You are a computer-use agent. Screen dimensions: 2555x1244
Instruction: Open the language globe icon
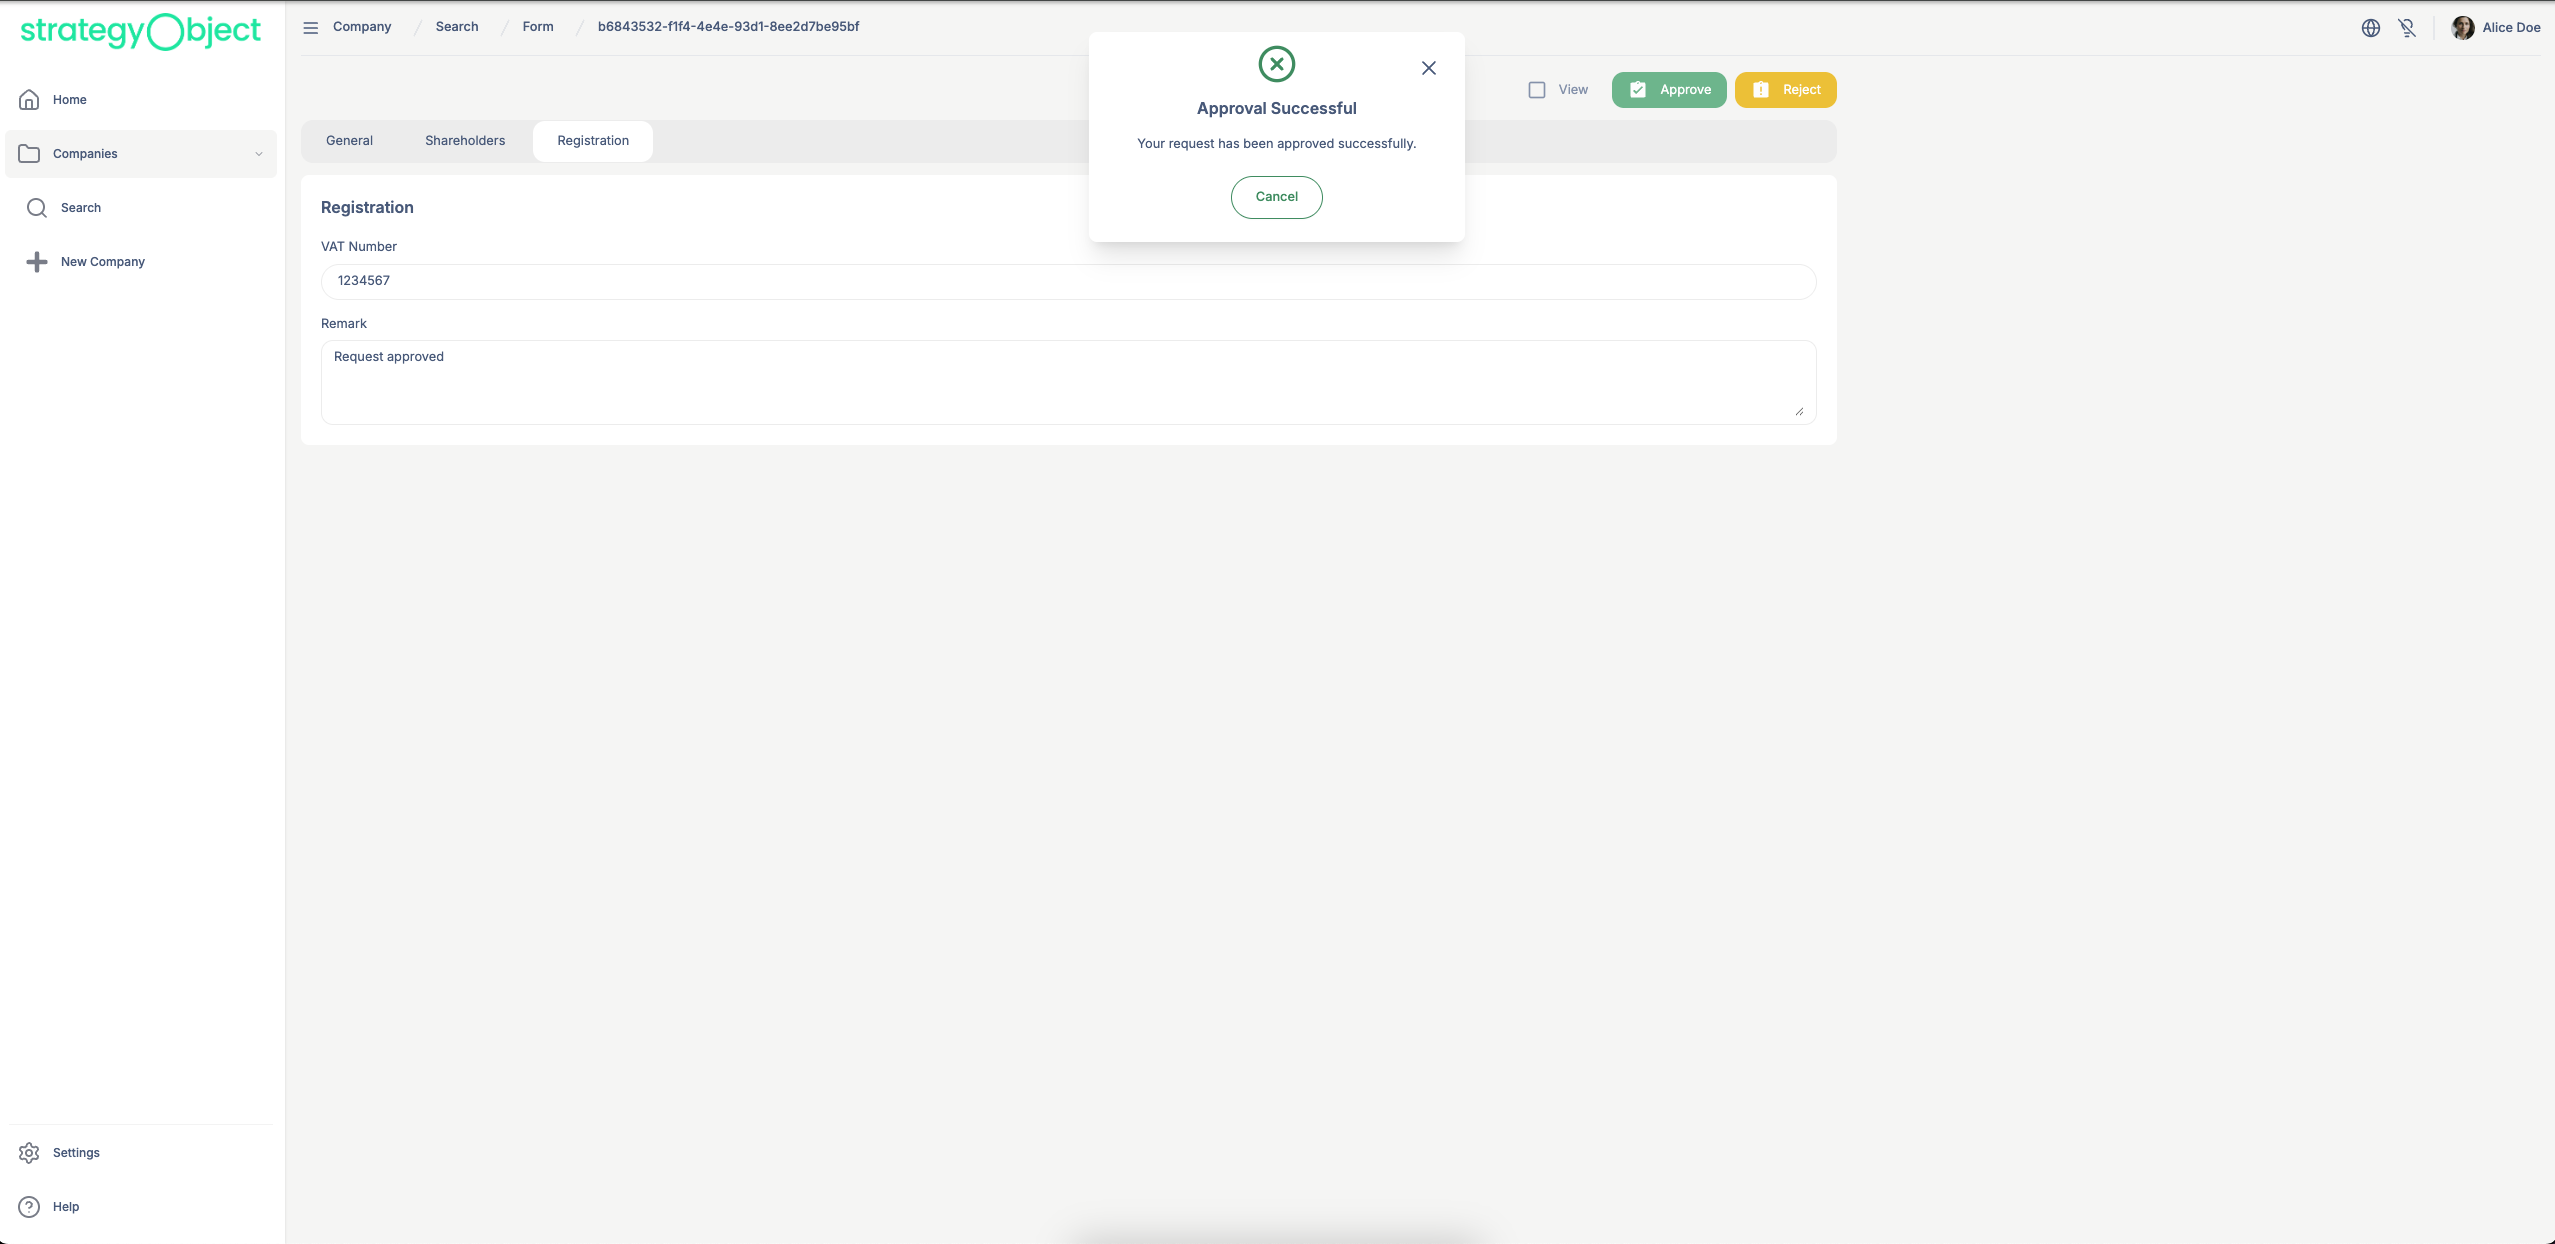tap(2370, 28)
